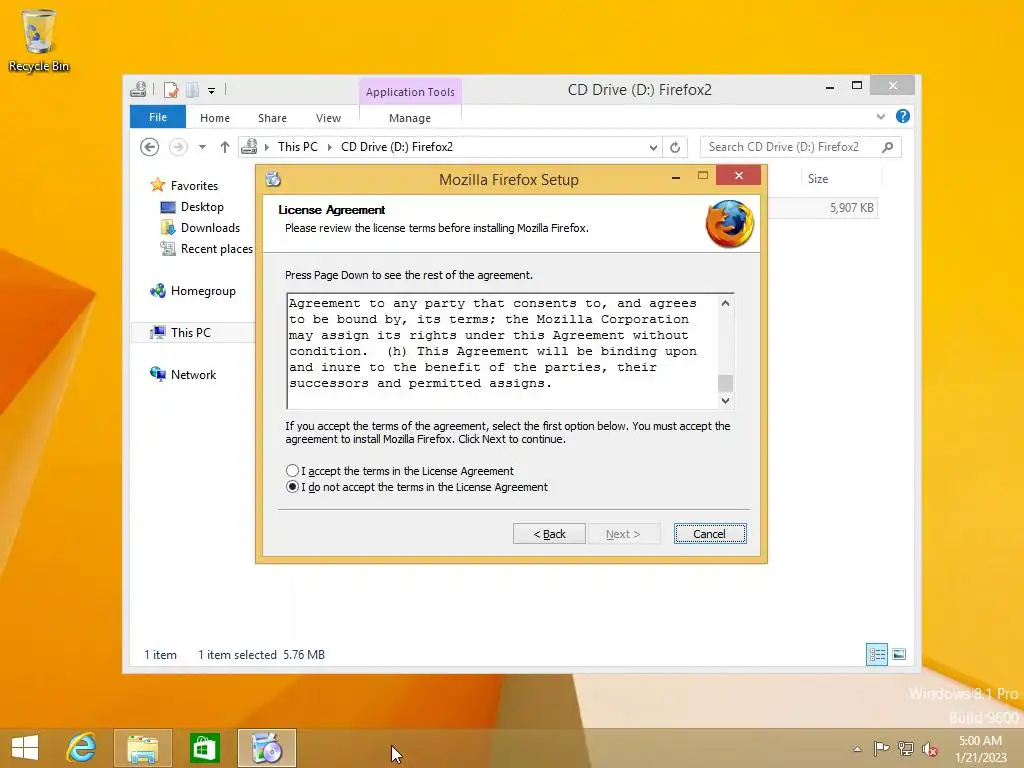Click the 5,907 KB file size cell
The width and height of the screenshot is (1024, 768).
click(x=852, y=208)
